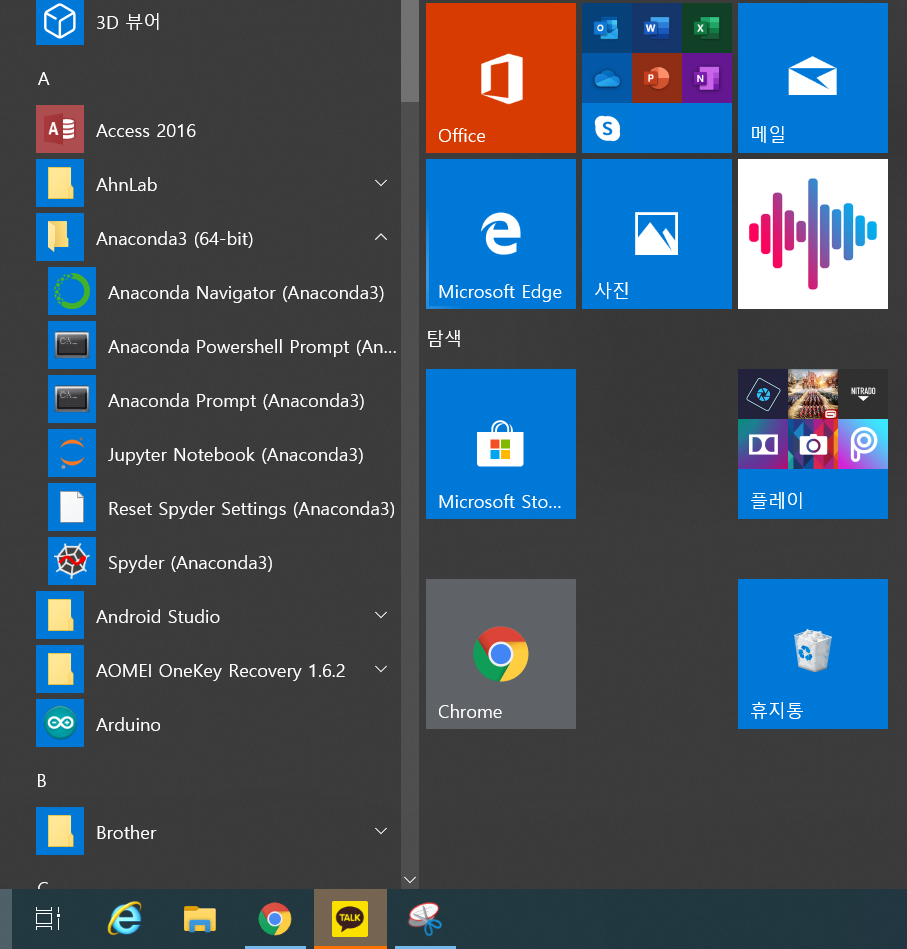
Task: Open Anaconda Prompt (Anaconda3) icon
Action: click(72, 399)
